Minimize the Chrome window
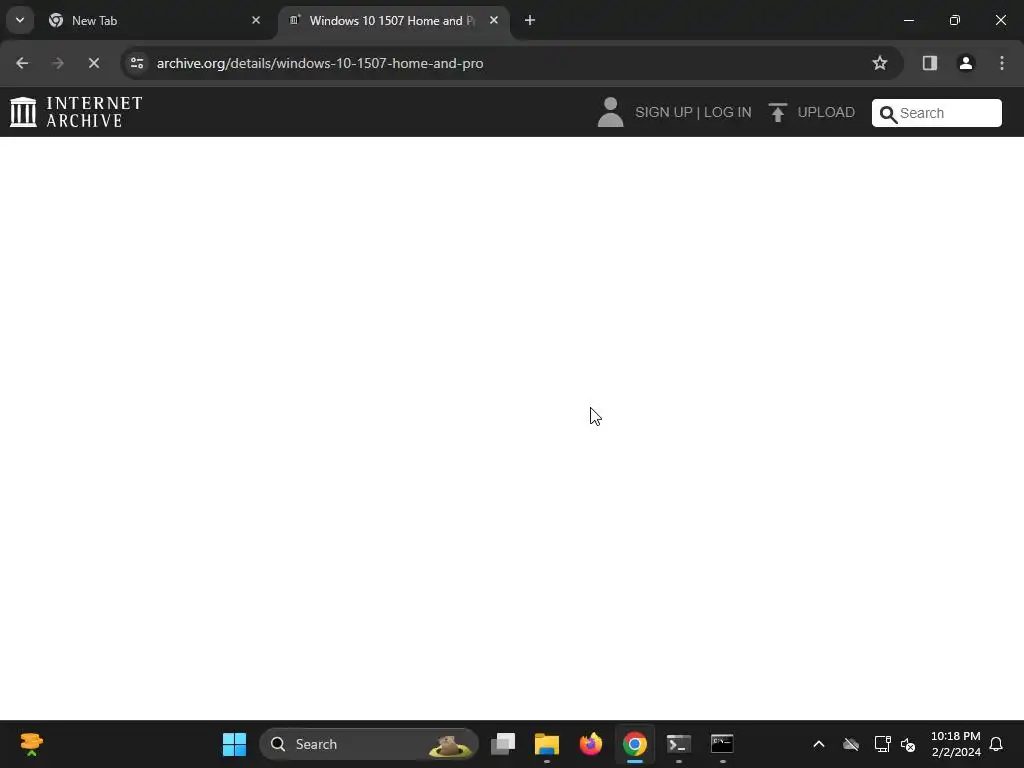 908,20
